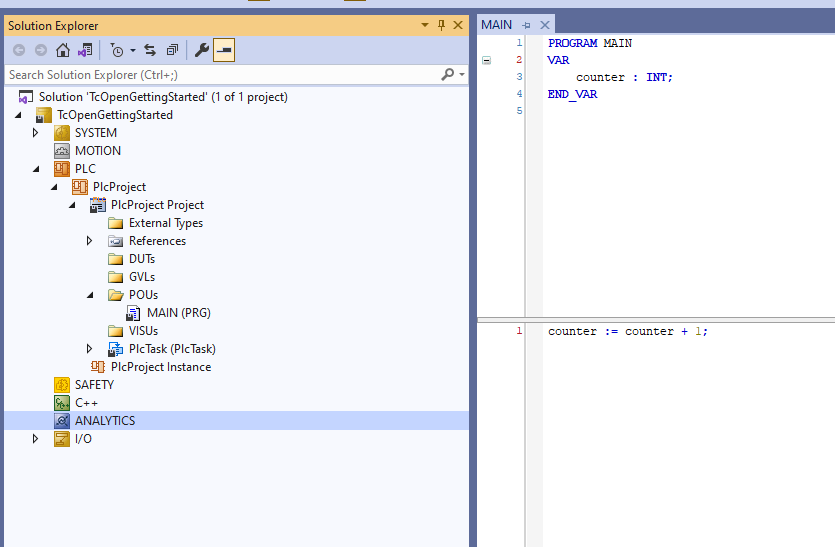The image size is (835, 547).
Task: Collapse the PlcProject node
Action: pos(54,187)
